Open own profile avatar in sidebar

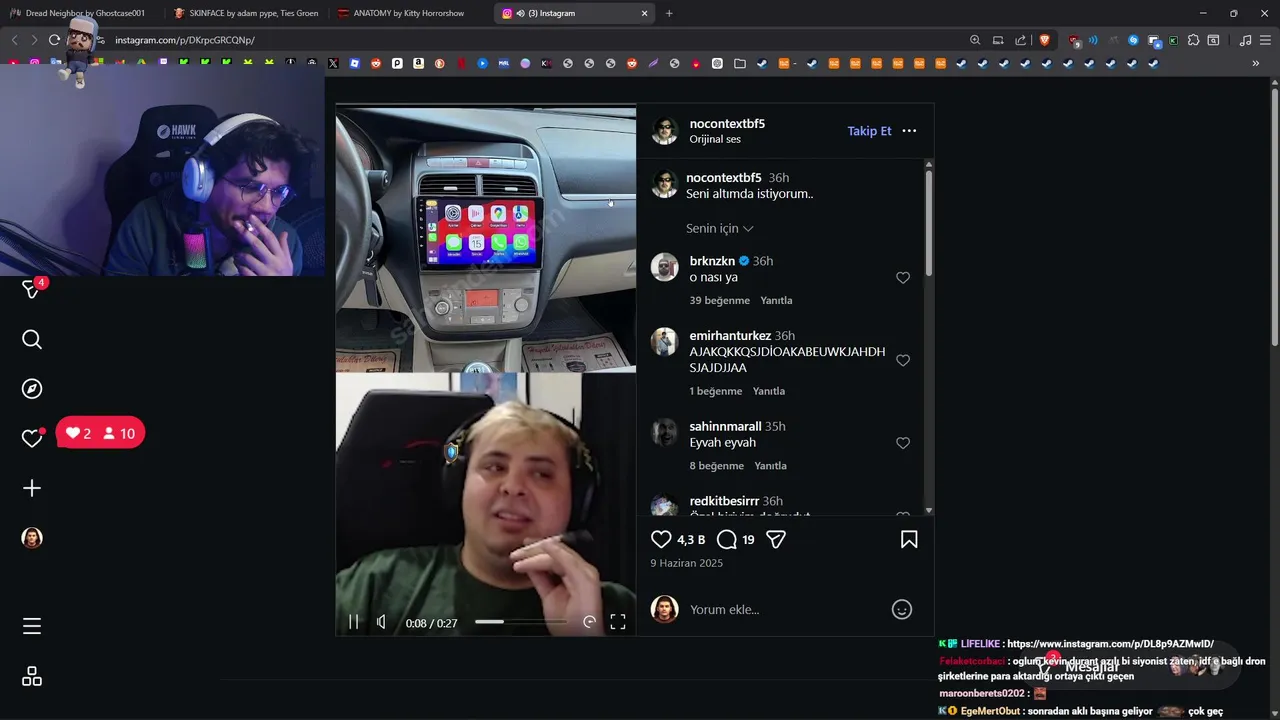pyautogui.click(x=32, y=538)
